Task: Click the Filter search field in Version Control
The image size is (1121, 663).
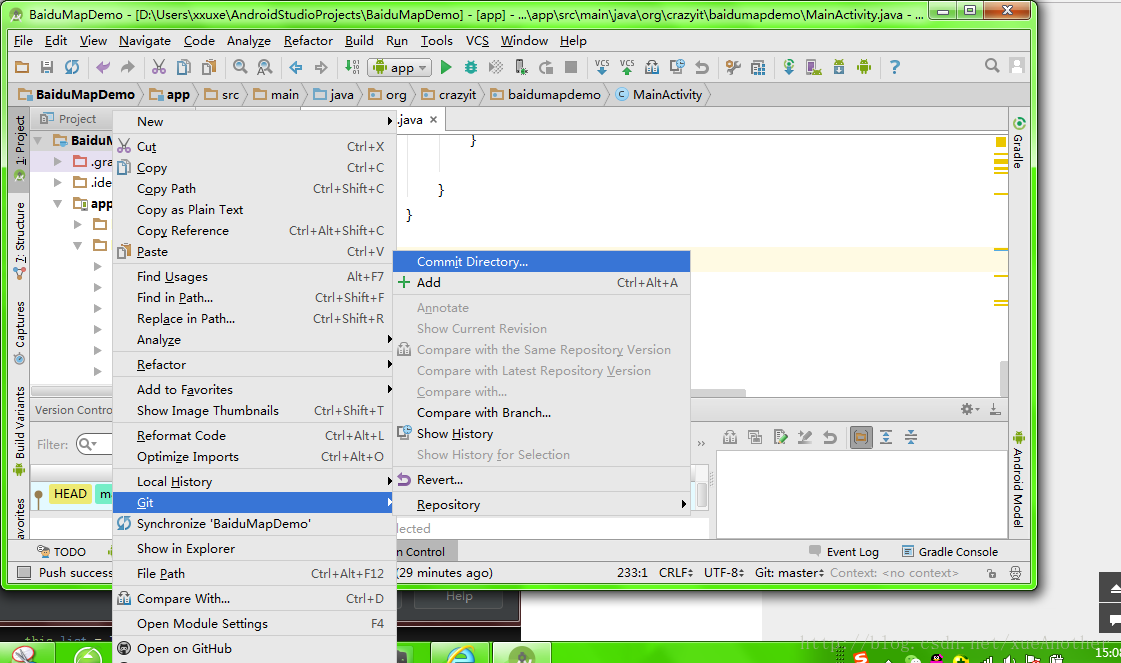Action: [x=94, y=444]
